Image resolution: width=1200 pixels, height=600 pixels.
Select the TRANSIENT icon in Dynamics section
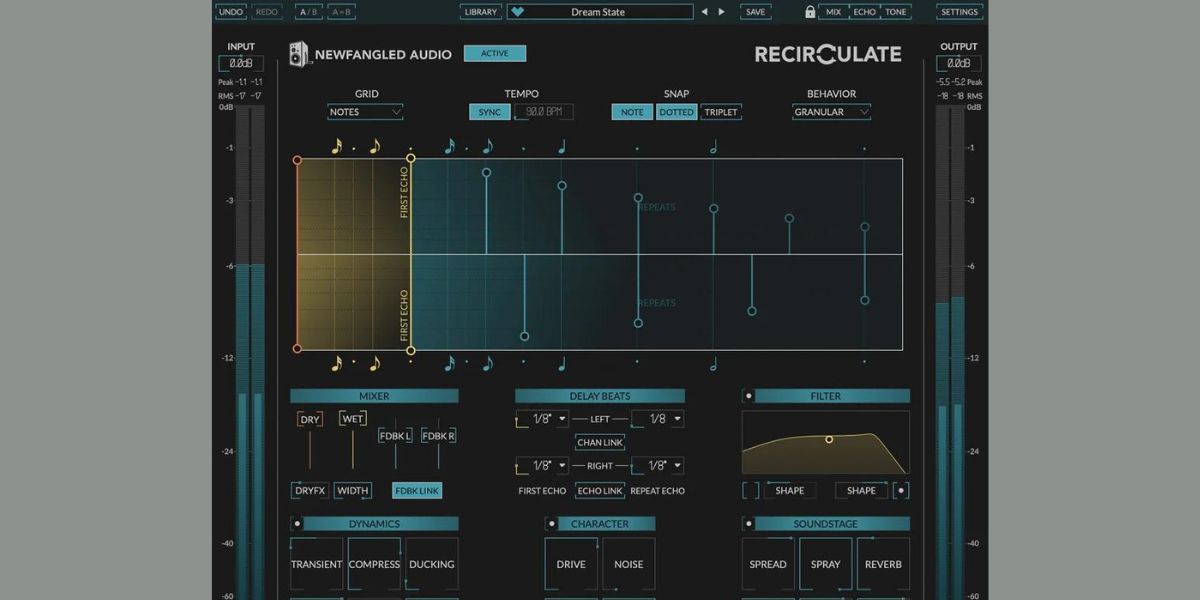316,563
